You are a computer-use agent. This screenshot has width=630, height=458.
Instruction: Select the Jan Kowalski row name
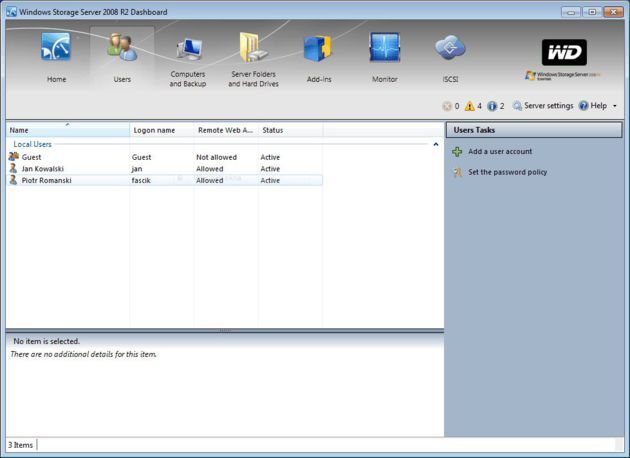[43, 169]
